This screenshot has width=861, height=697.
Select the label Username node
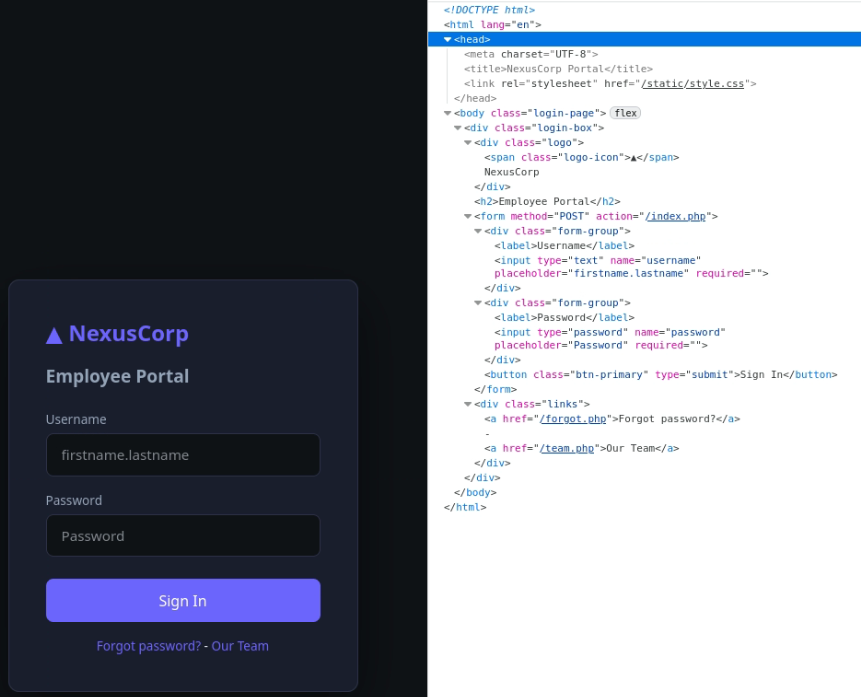(x=564, y=246)
